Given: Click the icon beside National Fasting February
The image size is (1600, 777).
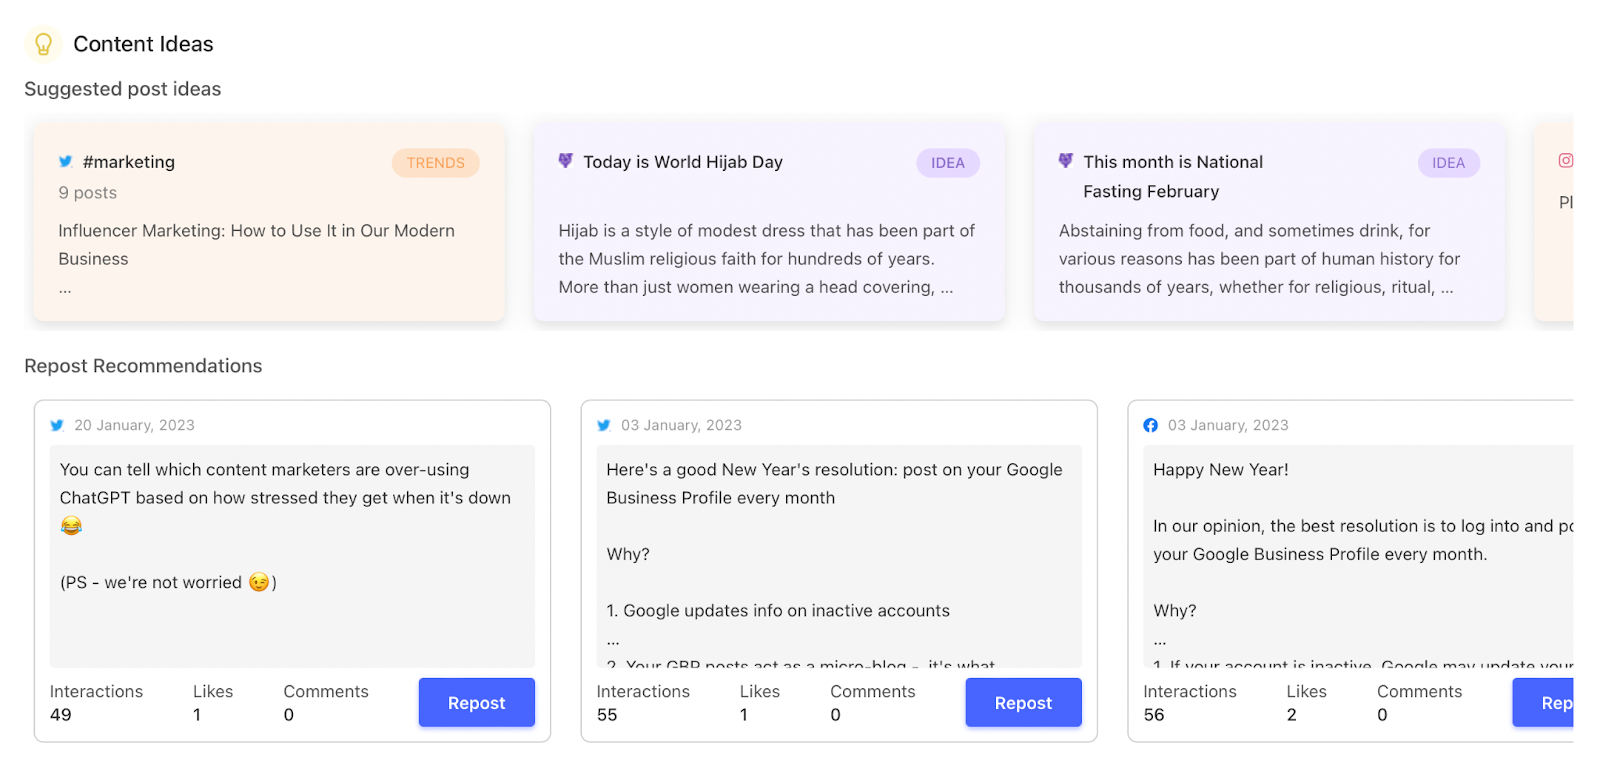Looking at the screenshot, I should [x=1066, y=160].
